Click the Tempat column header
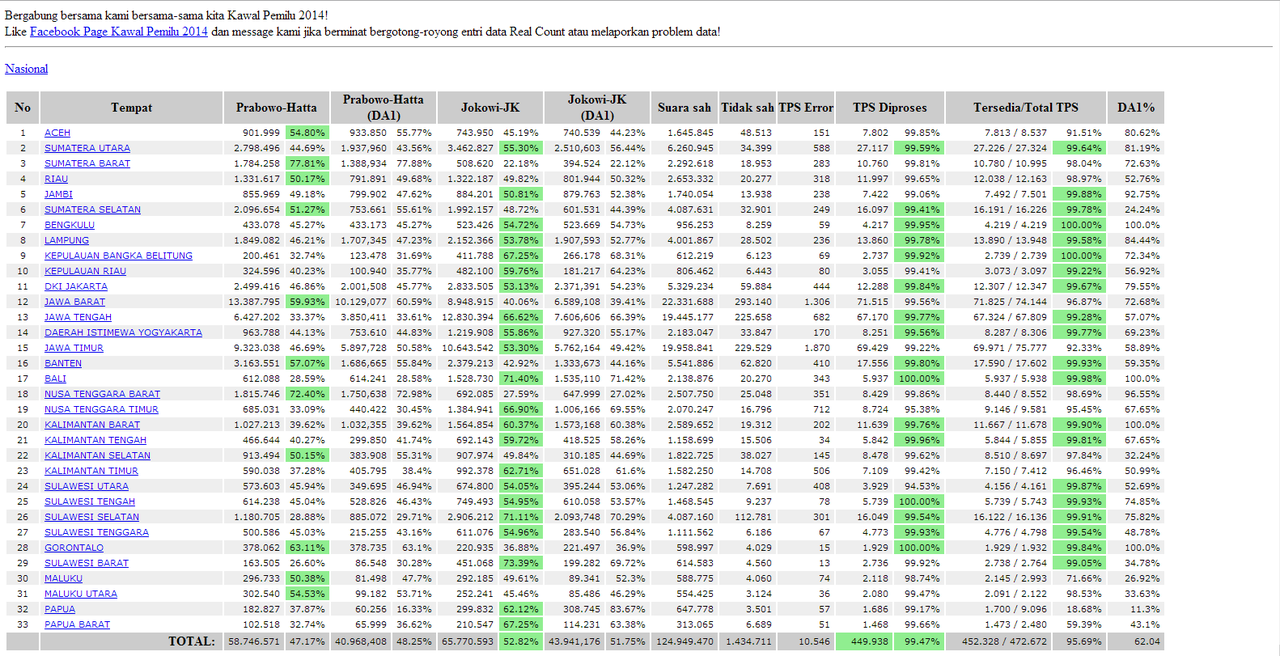Viewport: 1280px width, 656px height. 132,108
